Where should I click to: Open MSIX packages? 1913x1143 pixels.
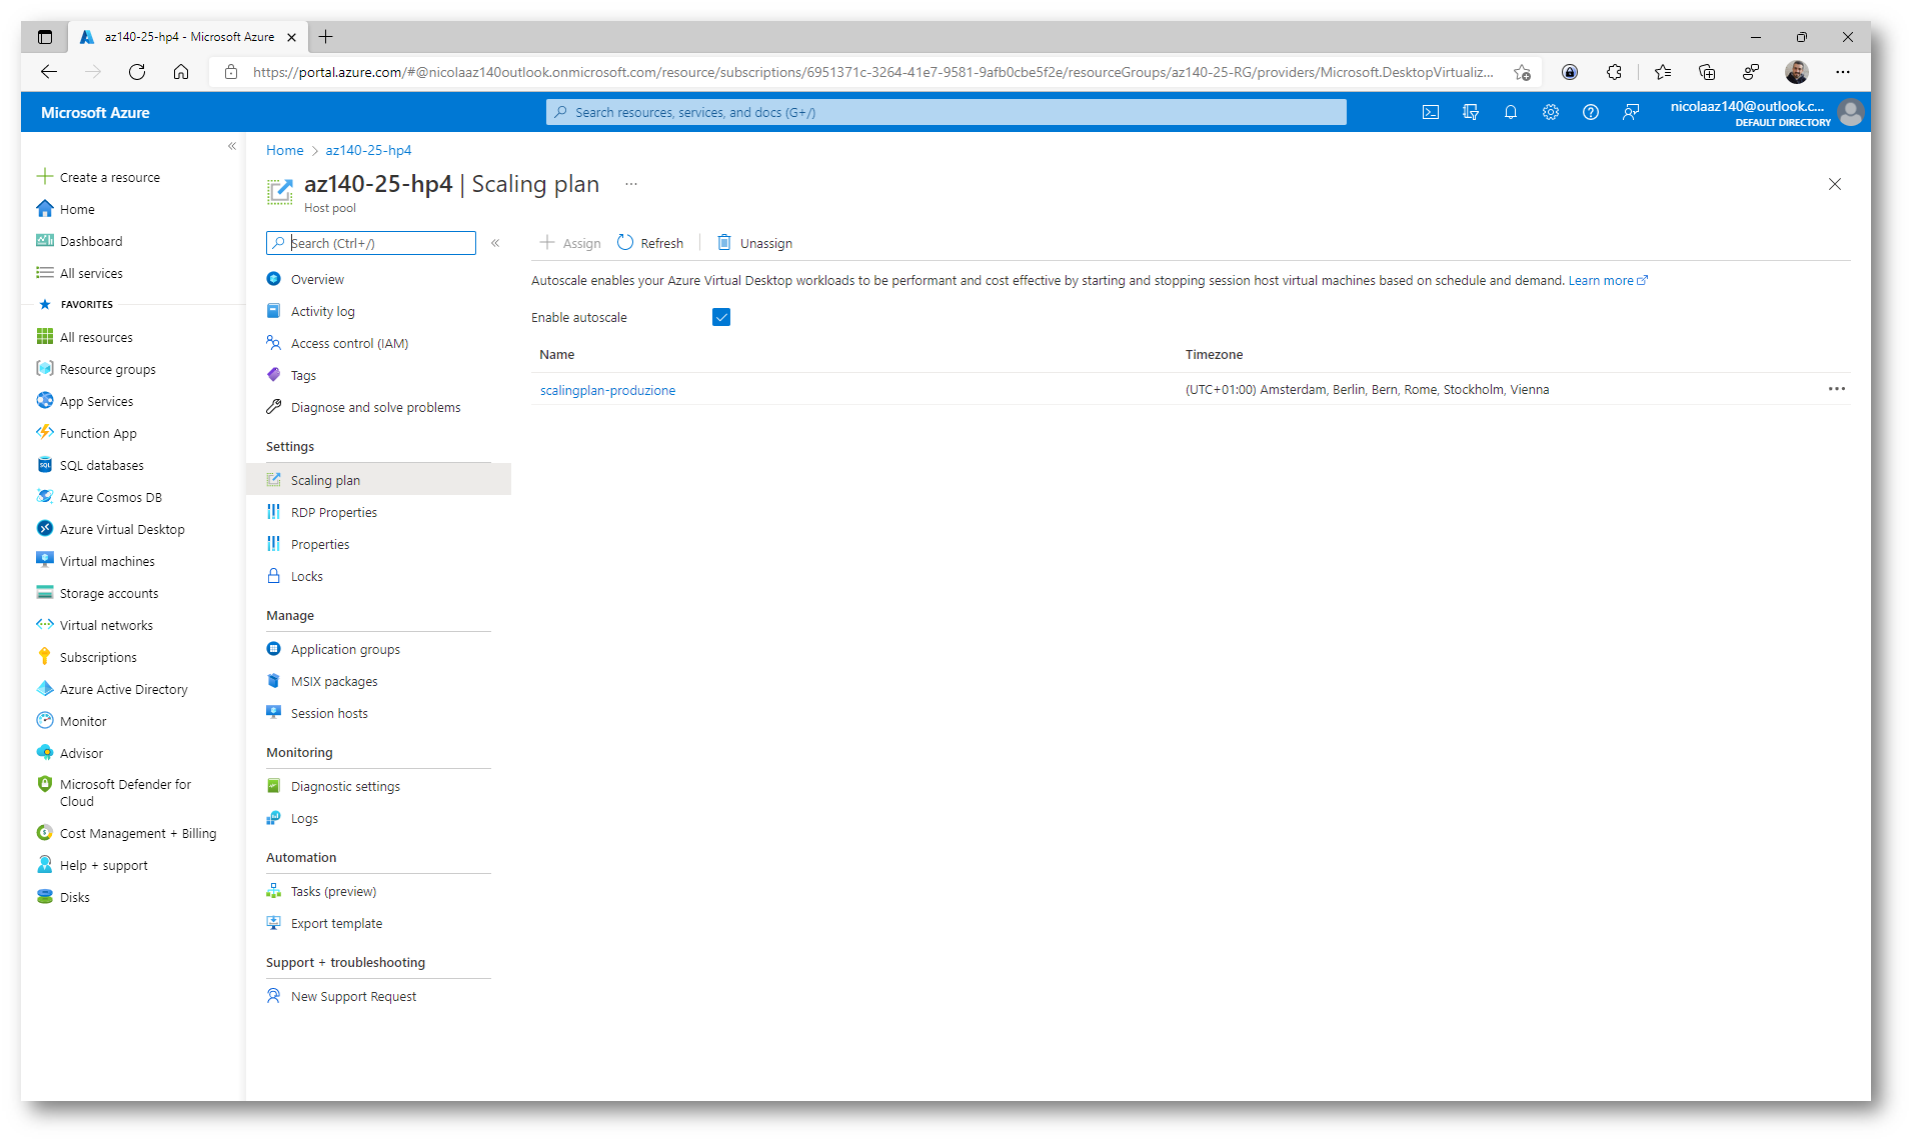pyautogui.click(x=334, y=681)
